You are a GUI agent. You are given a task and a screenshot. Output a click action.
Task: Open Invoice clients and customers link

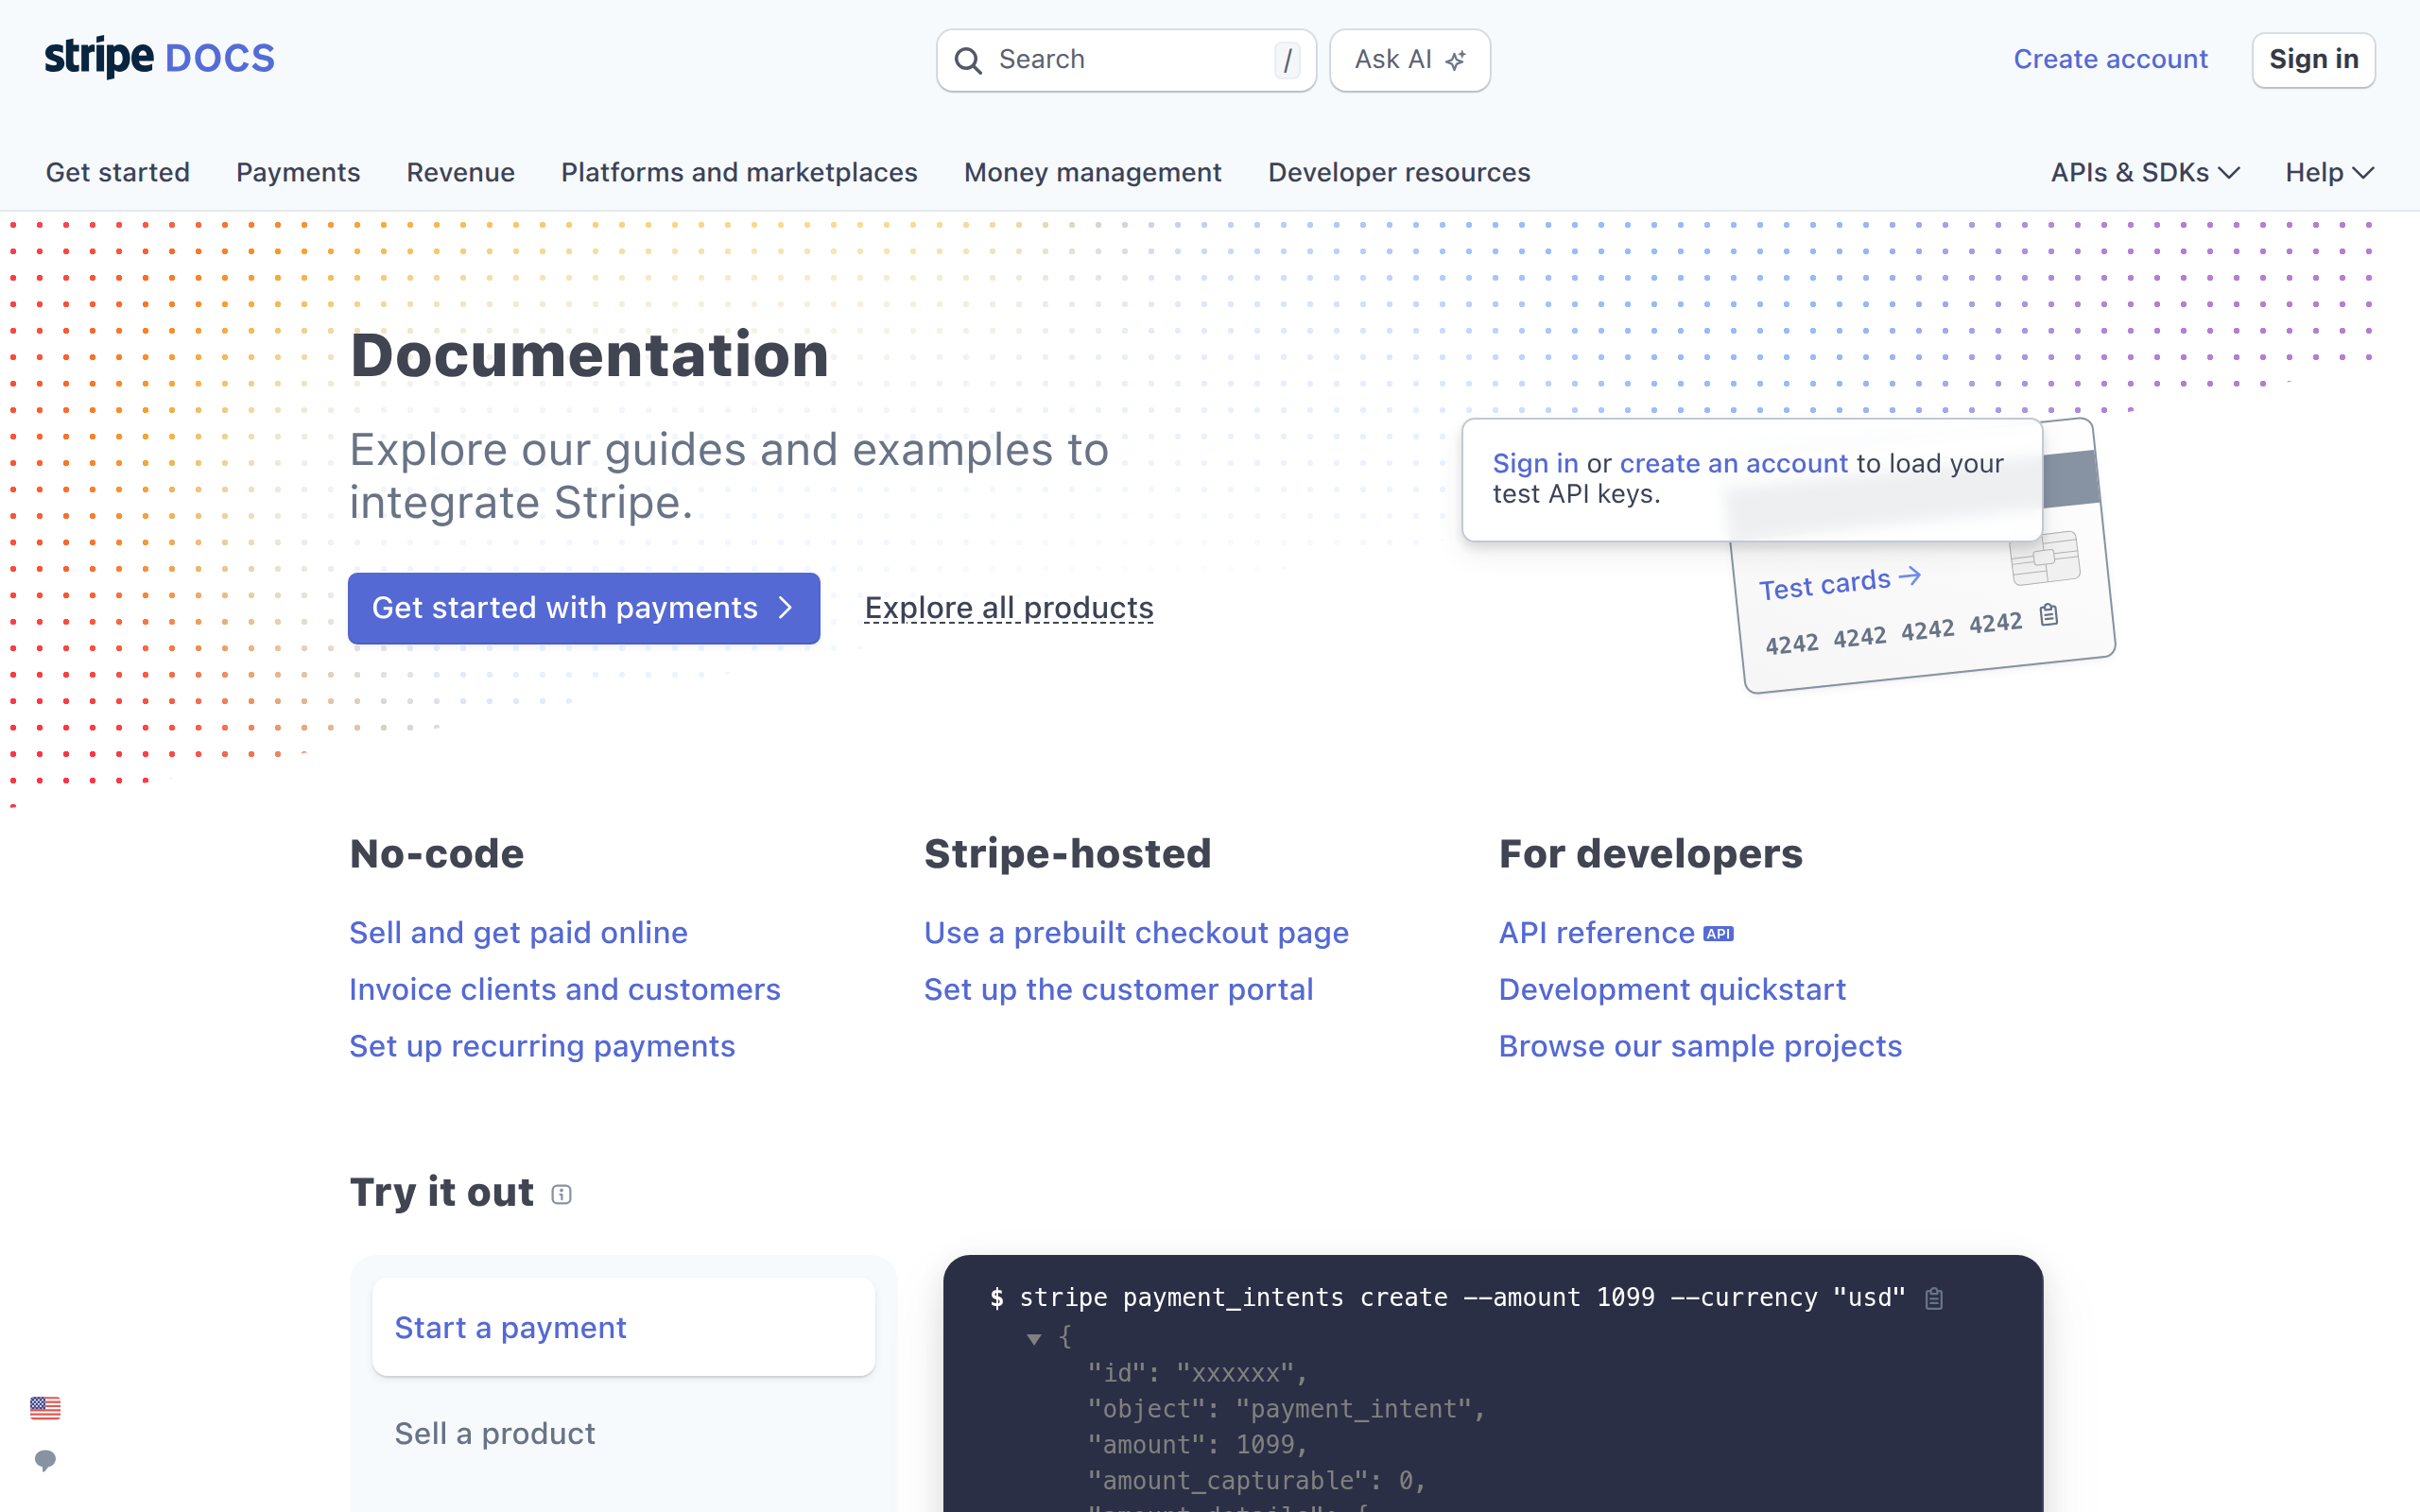tap(565, 989)
